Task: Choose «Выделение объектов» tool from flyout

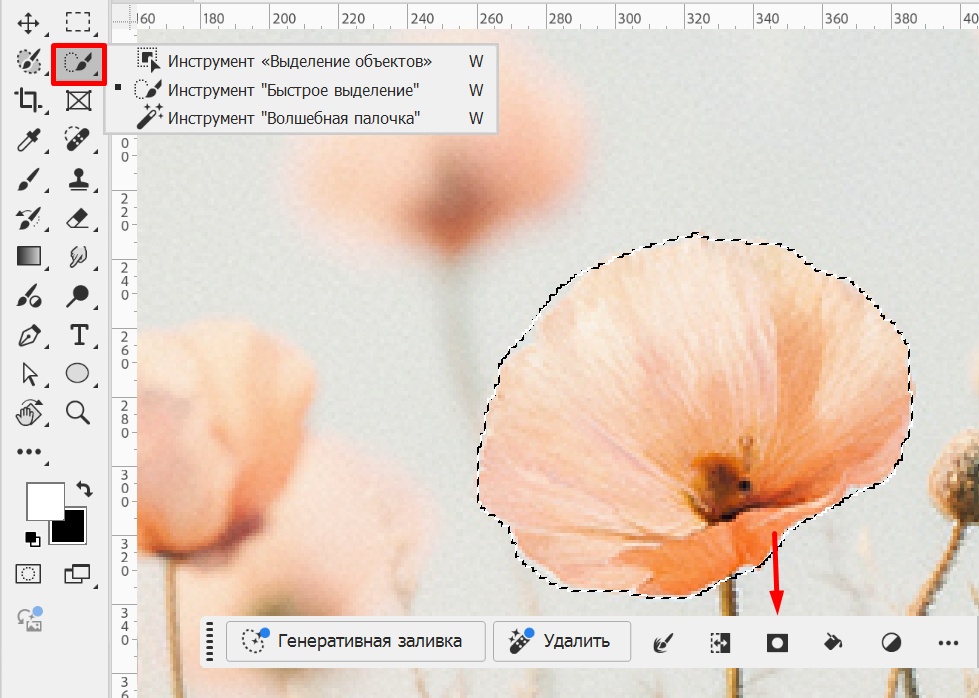Action: (299, 61)
